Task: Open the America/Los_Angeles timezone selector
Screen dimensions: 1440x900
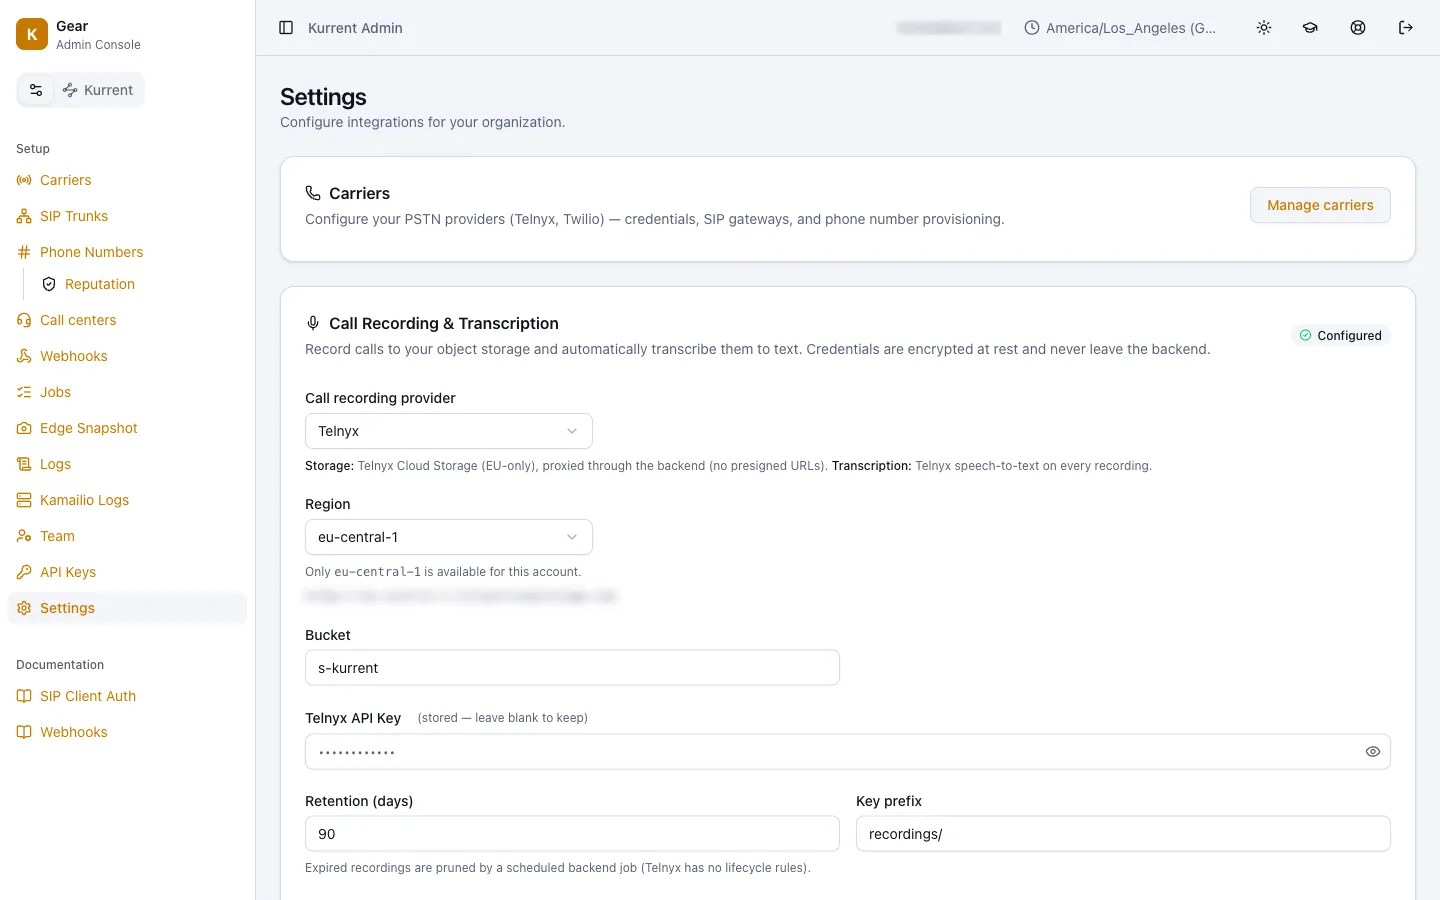Action: pos(1121,28)
